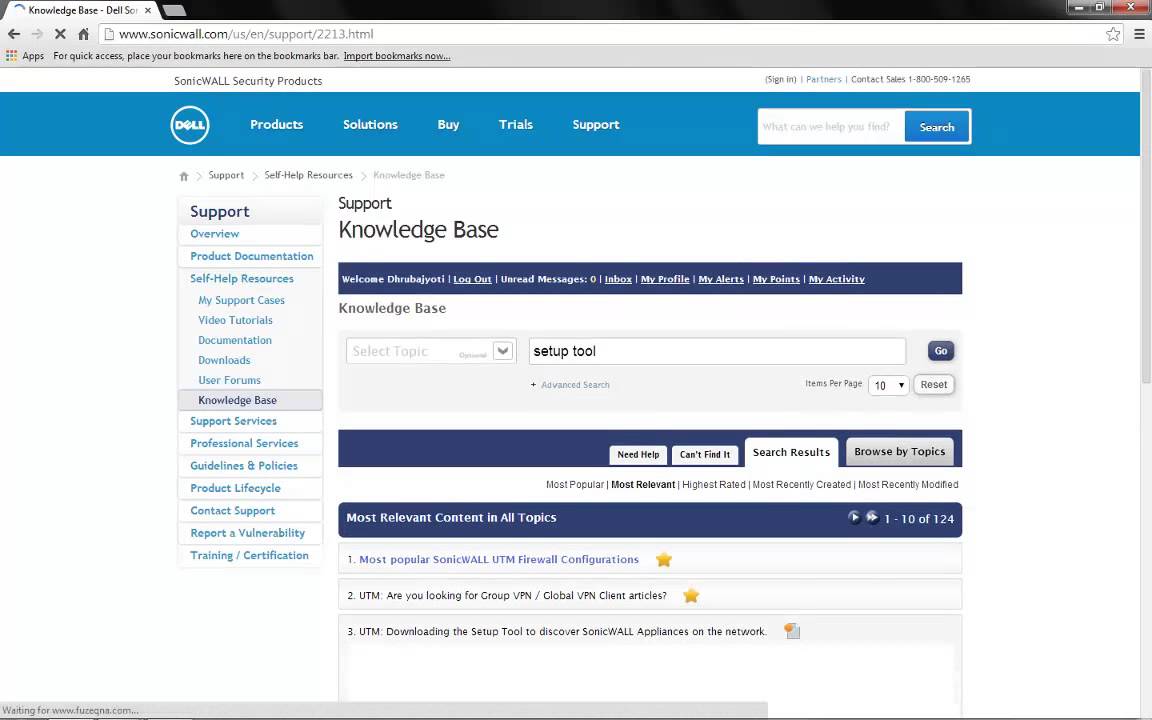
Task: Click the browser forward arrow
Action: click(37, 34)
